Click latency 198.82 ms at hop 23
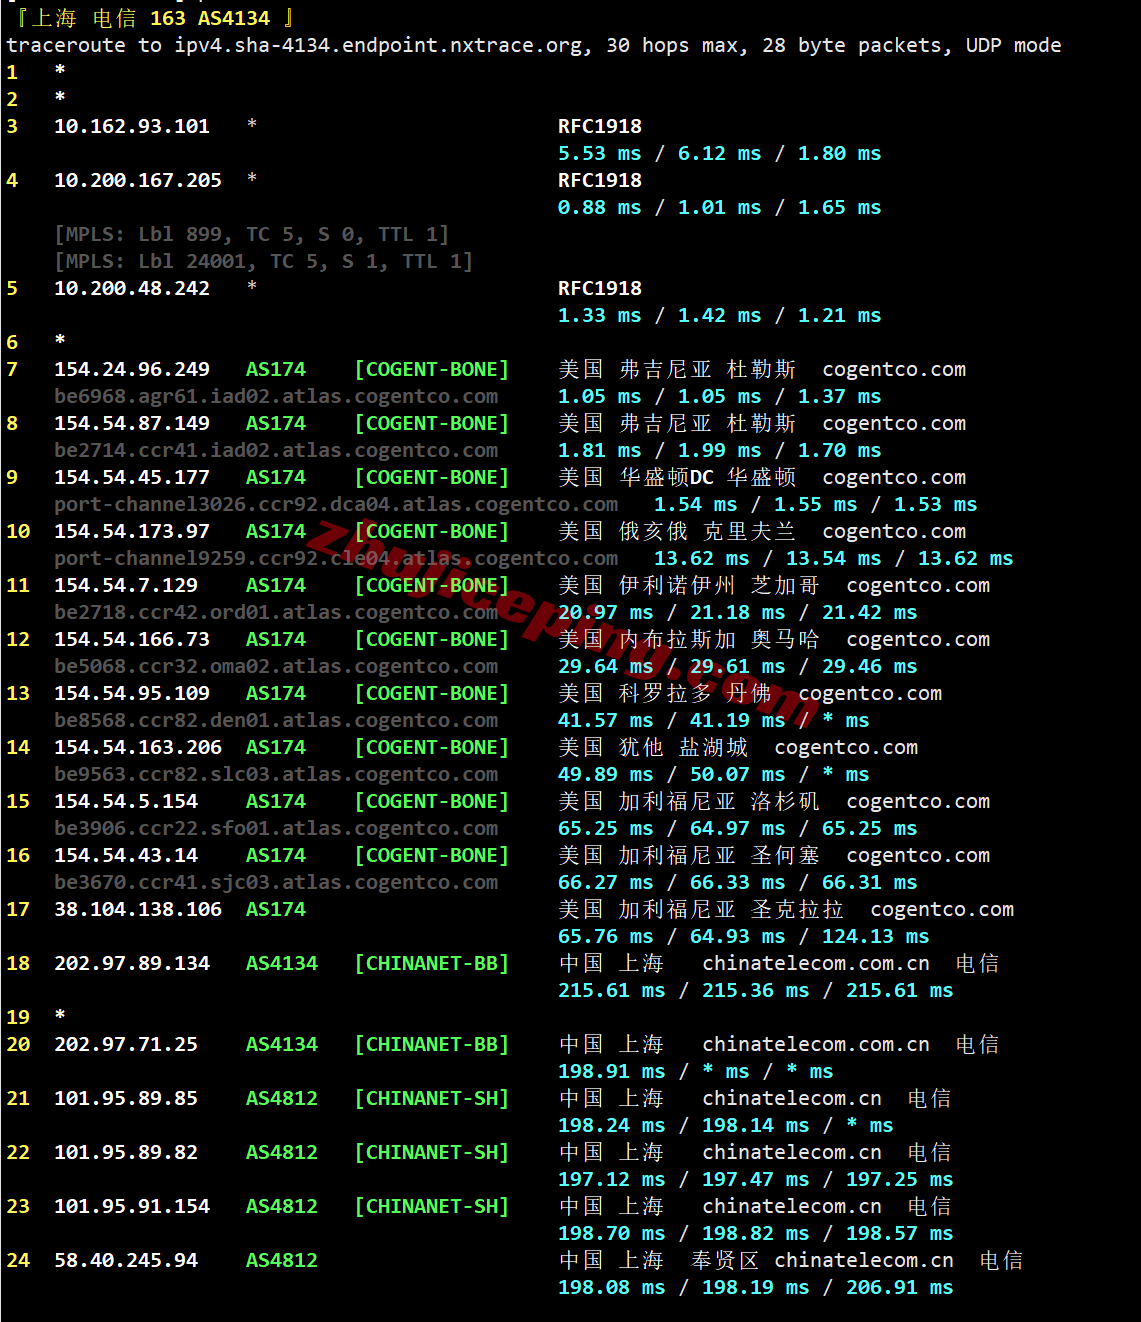This screenshot has height=1322, width=1141. click(756, 1233)
